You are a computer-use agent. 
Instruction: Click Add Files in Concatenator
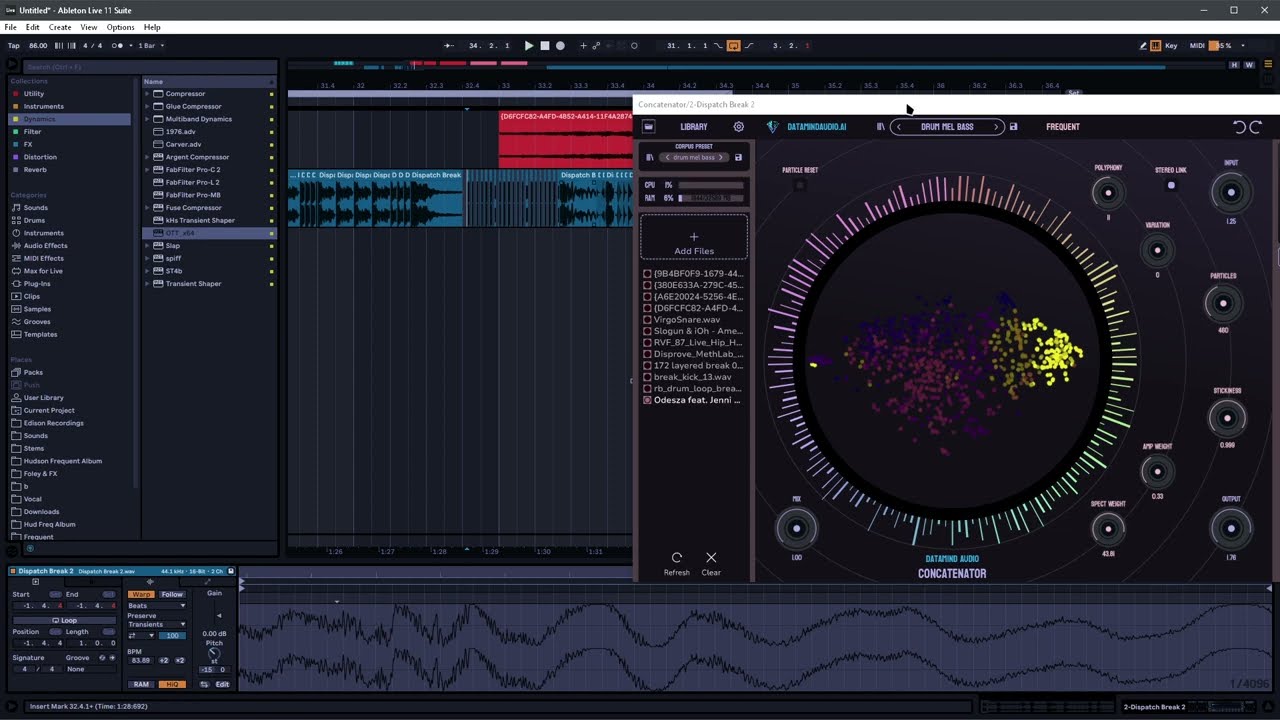(x=694, y=238)
